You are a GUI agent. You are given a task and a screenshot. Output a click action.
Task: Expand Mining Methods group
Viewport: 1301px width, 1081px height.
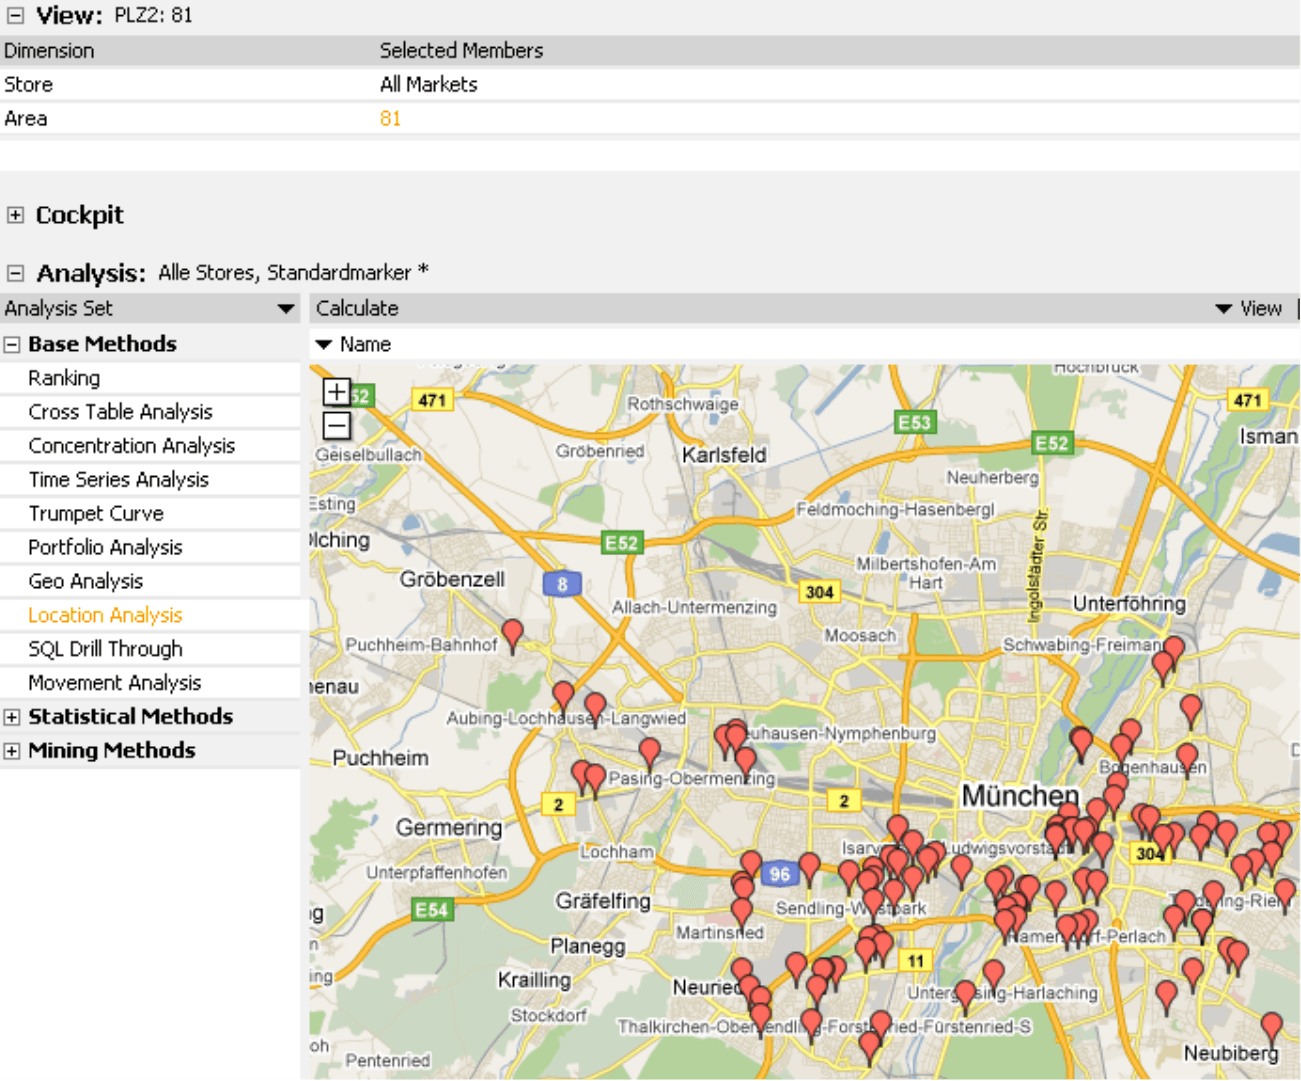coord(12,751)
